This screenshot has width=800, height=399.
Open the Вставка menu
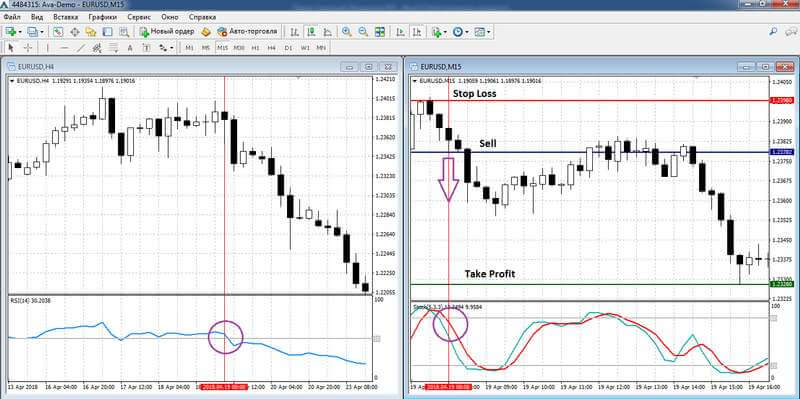66,17
